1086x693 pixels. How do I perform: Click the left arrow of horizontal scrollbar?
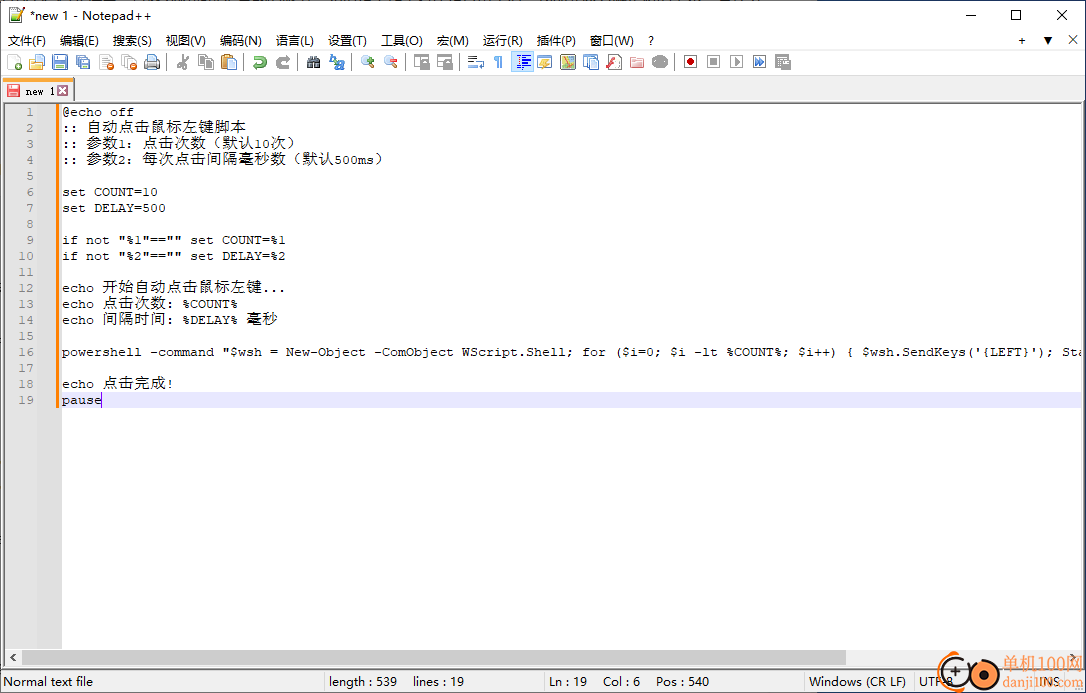(x=13, y=657)
